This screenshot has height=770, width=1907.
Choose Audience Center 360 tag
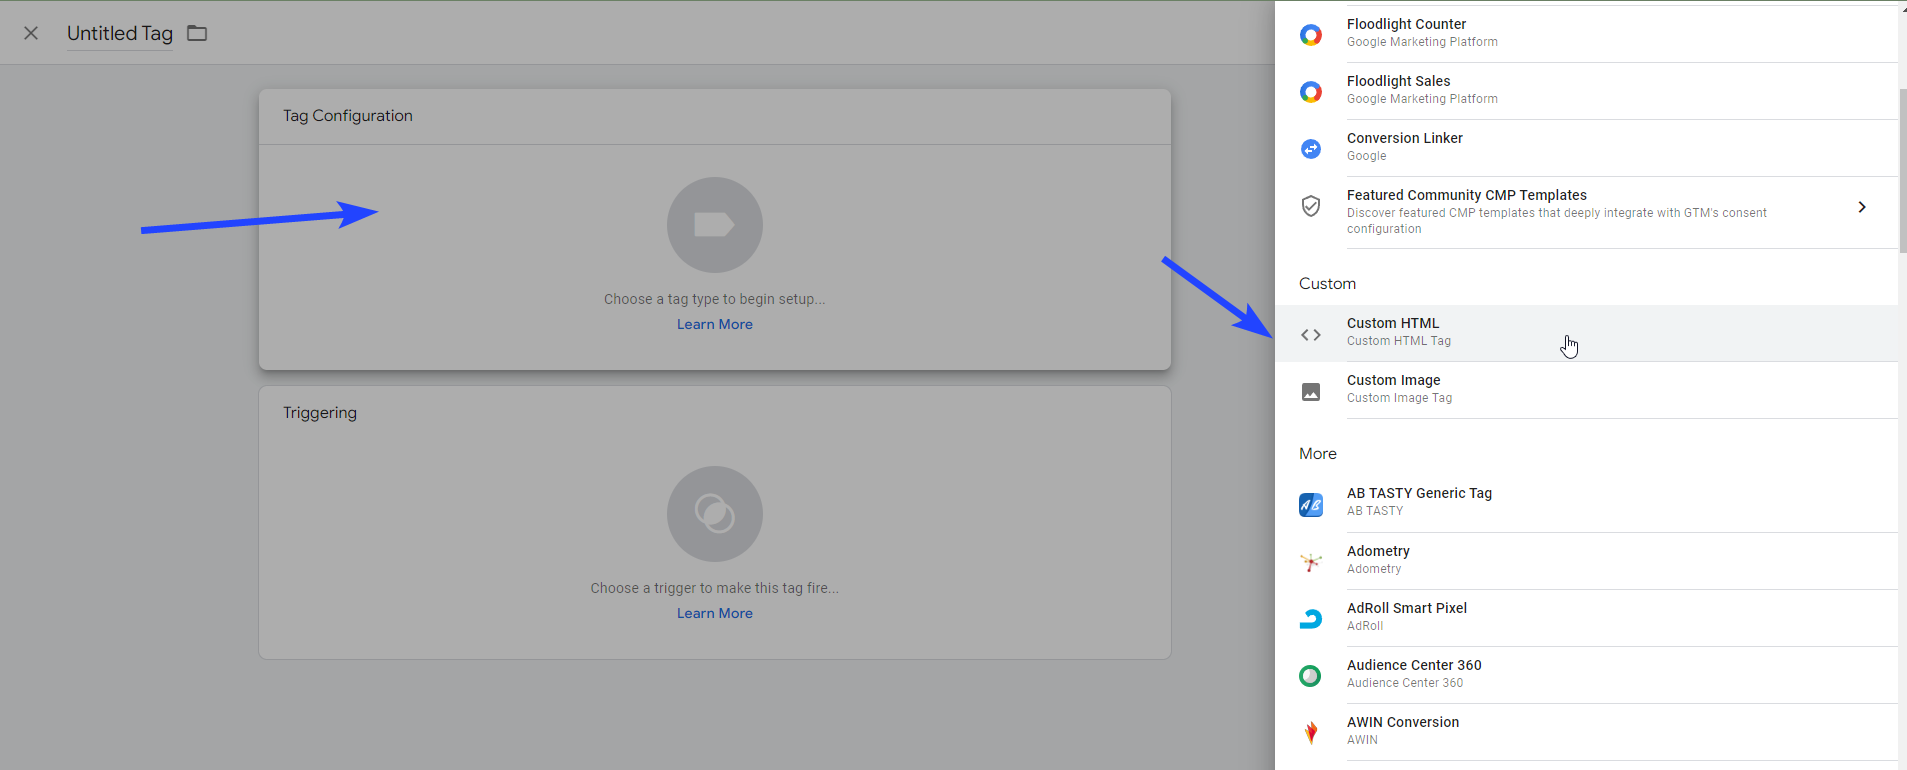coord(1586,674)
